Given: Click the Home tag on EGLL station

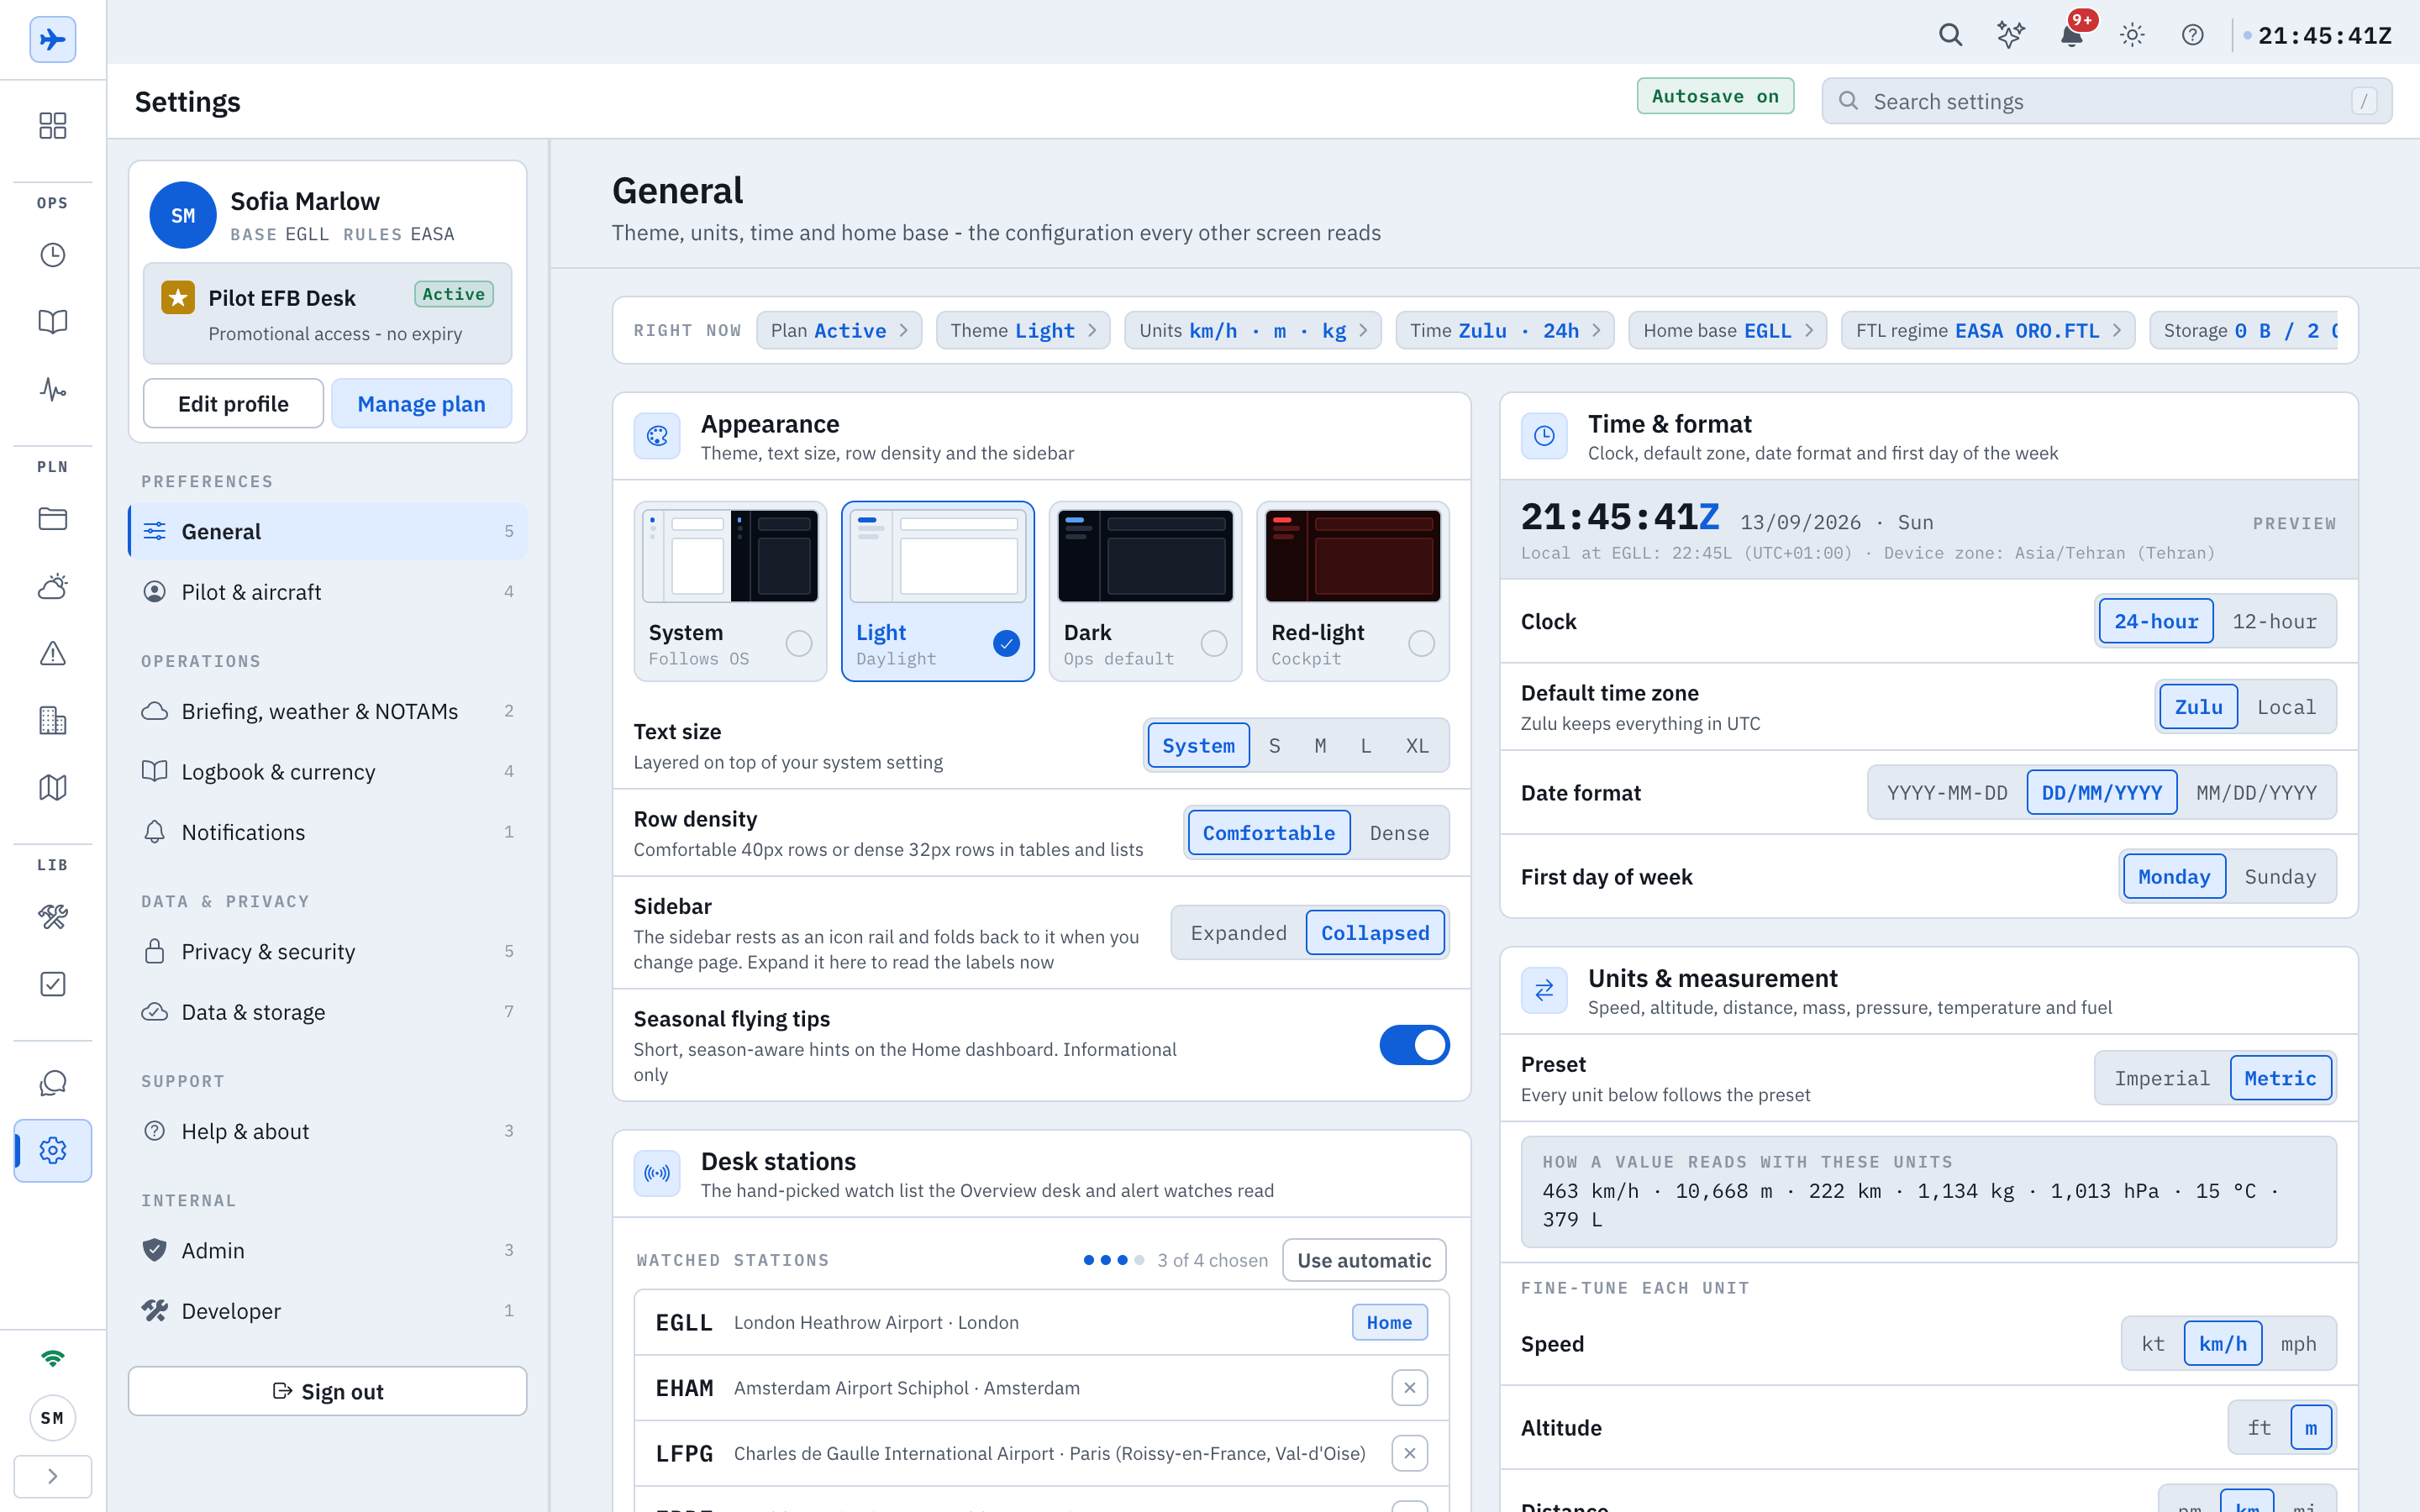Looking at the screenshot, I should point(1389,1322).
